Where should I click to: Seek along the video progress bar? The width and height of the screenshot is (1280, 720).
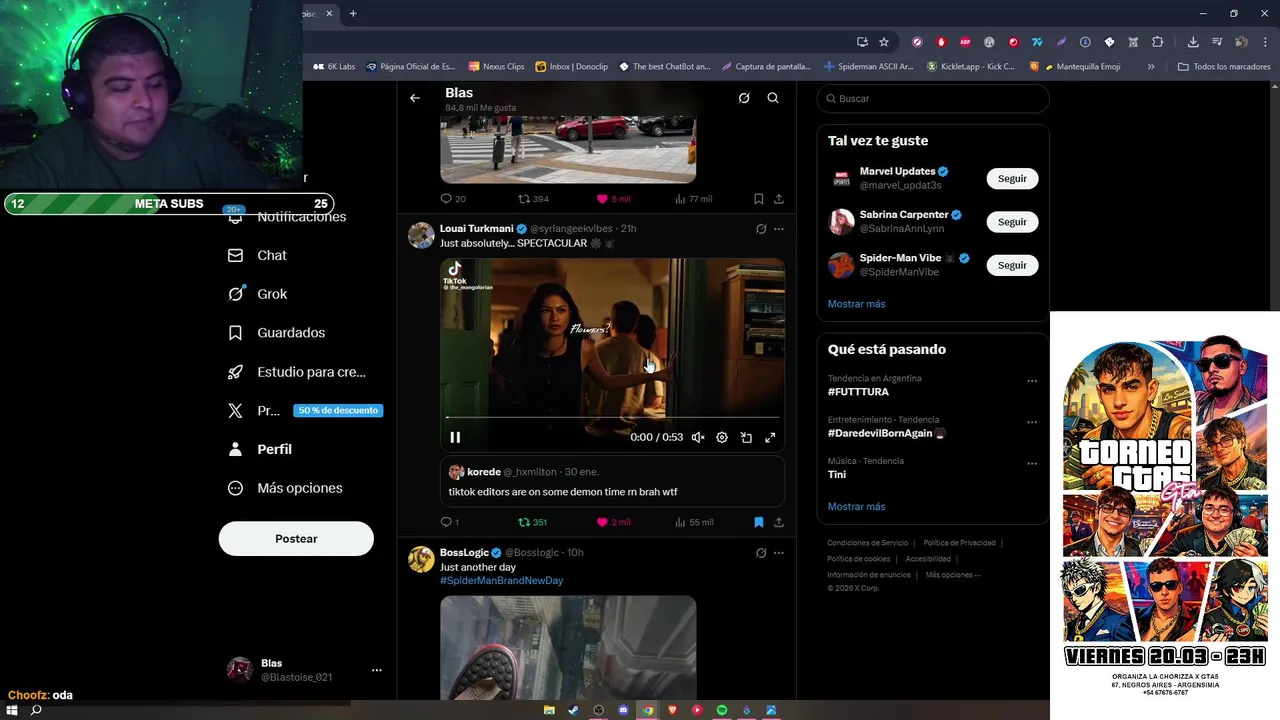click(612, 417)
